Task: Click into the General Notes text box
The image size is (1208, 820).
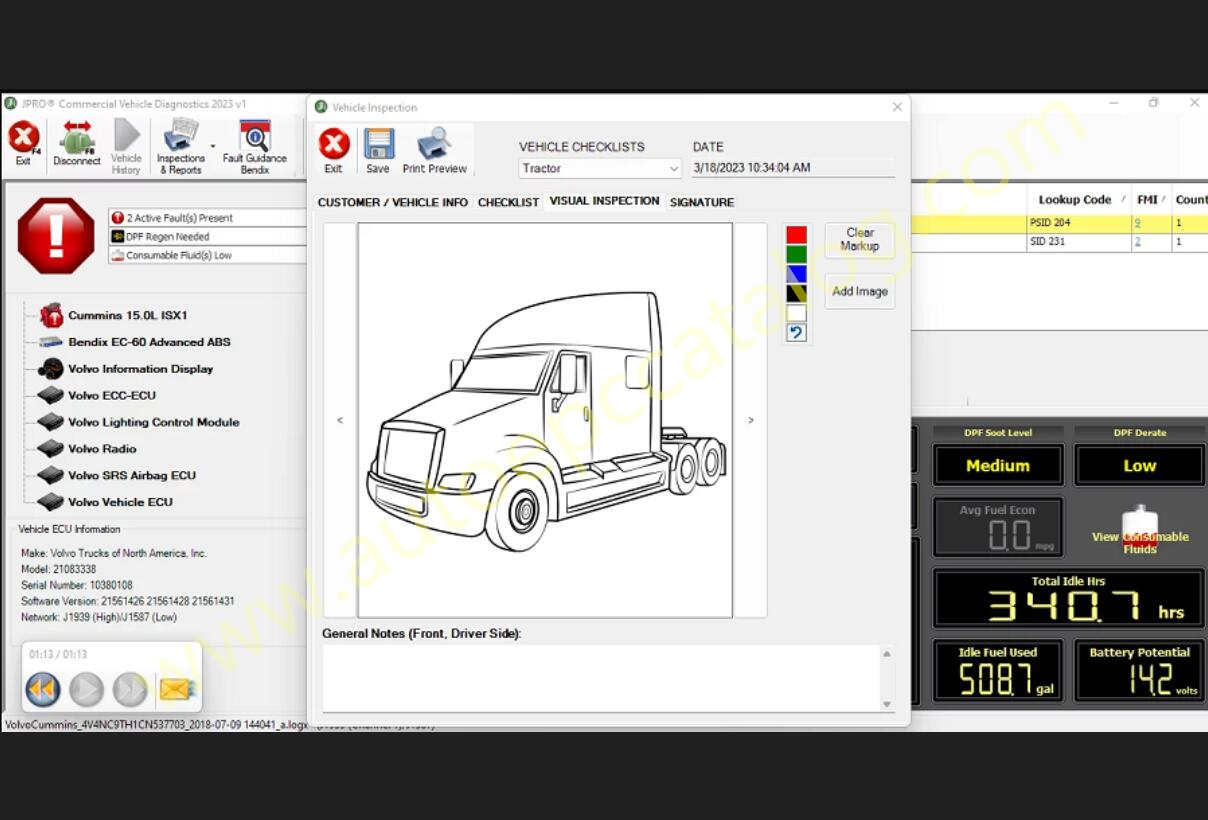Action: click(x=600, y=678)
